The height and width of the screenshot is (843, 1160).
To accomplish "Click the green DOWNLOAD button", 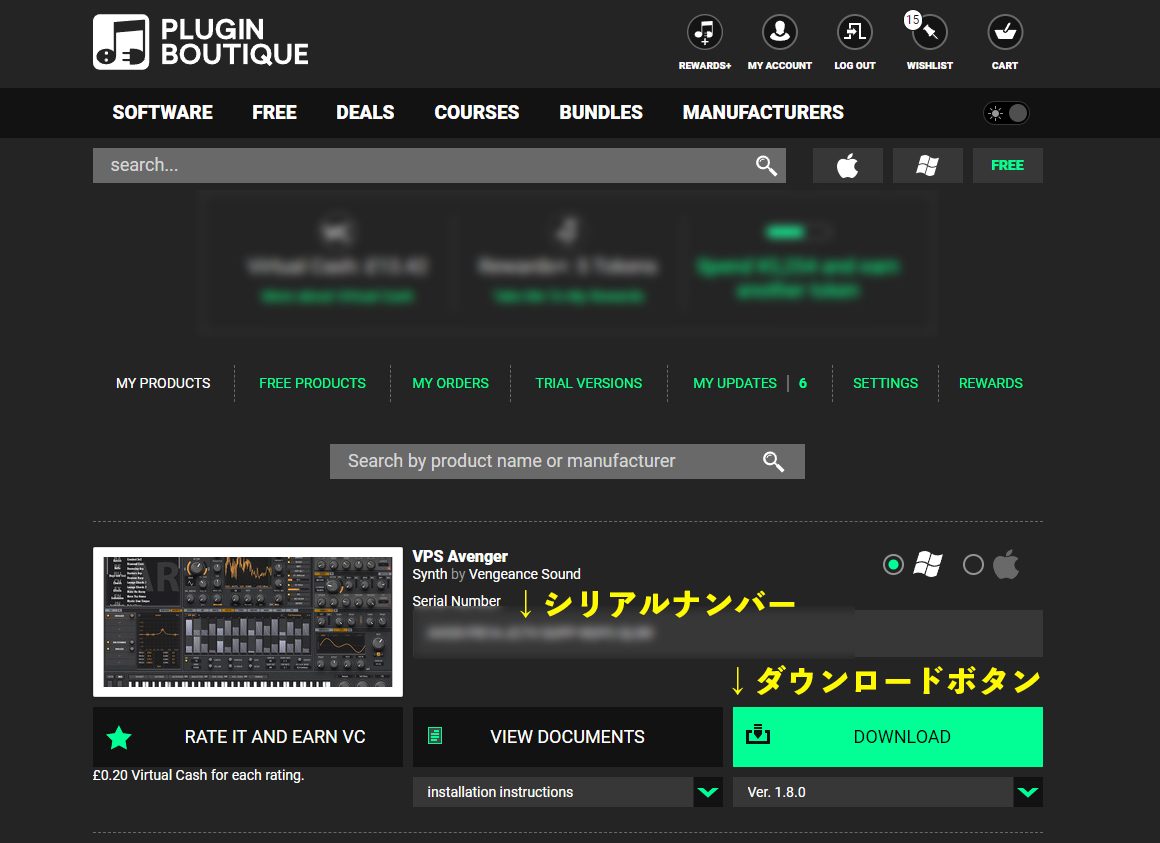I will [x=888, y=737].
